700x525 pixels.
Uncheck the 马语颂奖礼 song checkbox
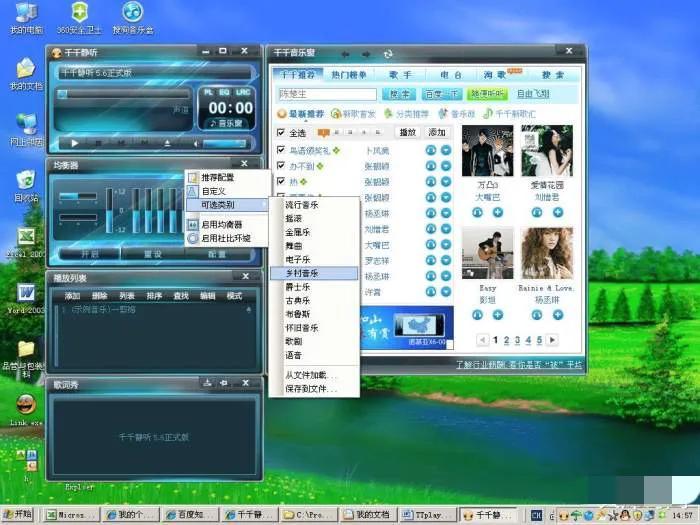(281, 150)
